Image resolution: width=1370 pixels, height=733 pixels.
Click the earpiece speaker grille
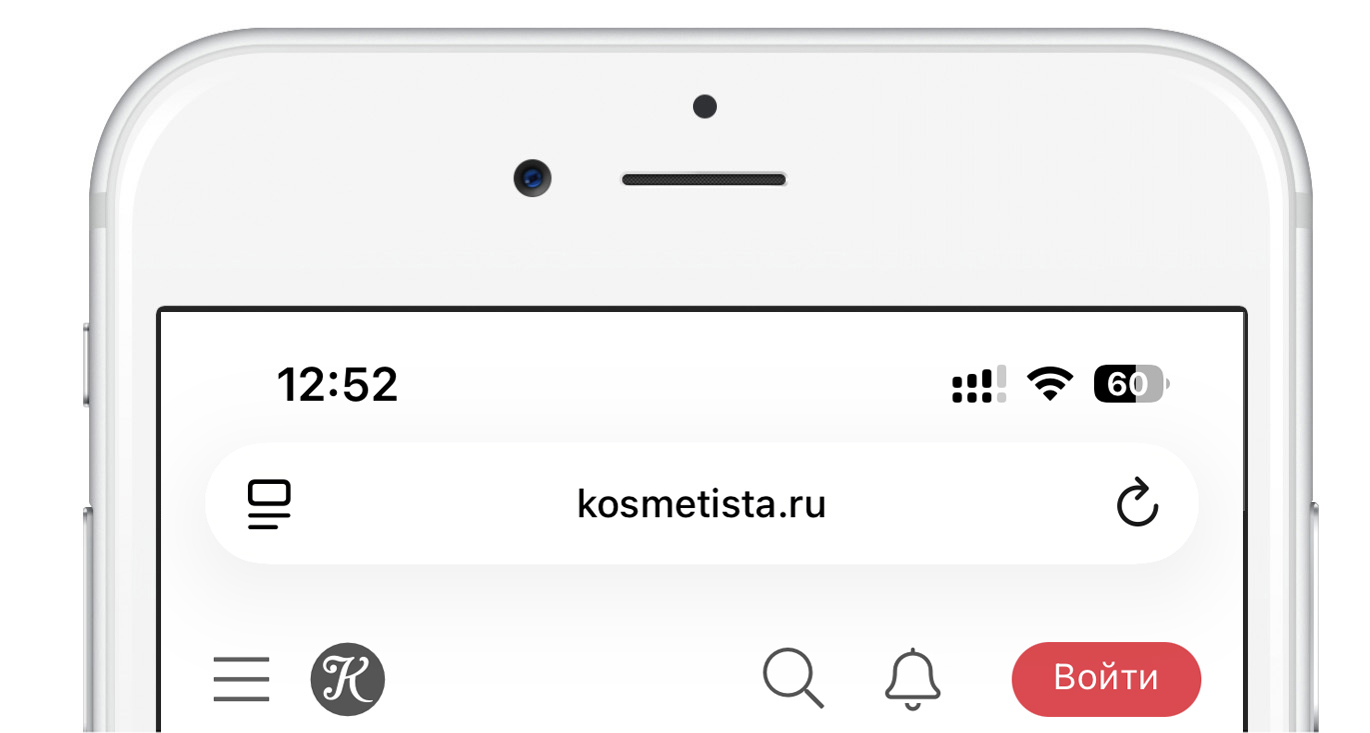704,180
